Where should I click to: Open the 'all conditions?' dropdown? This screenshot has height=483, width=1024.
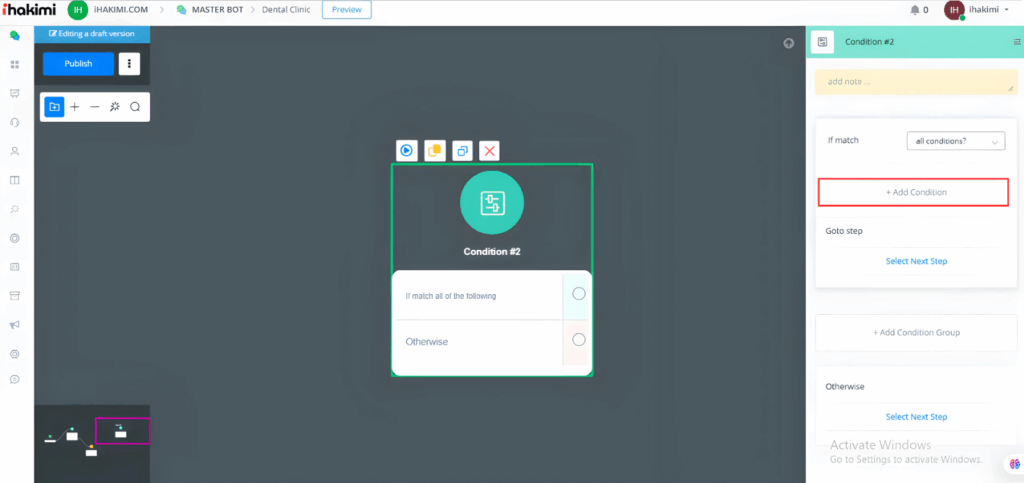click(x=955, y=142)
